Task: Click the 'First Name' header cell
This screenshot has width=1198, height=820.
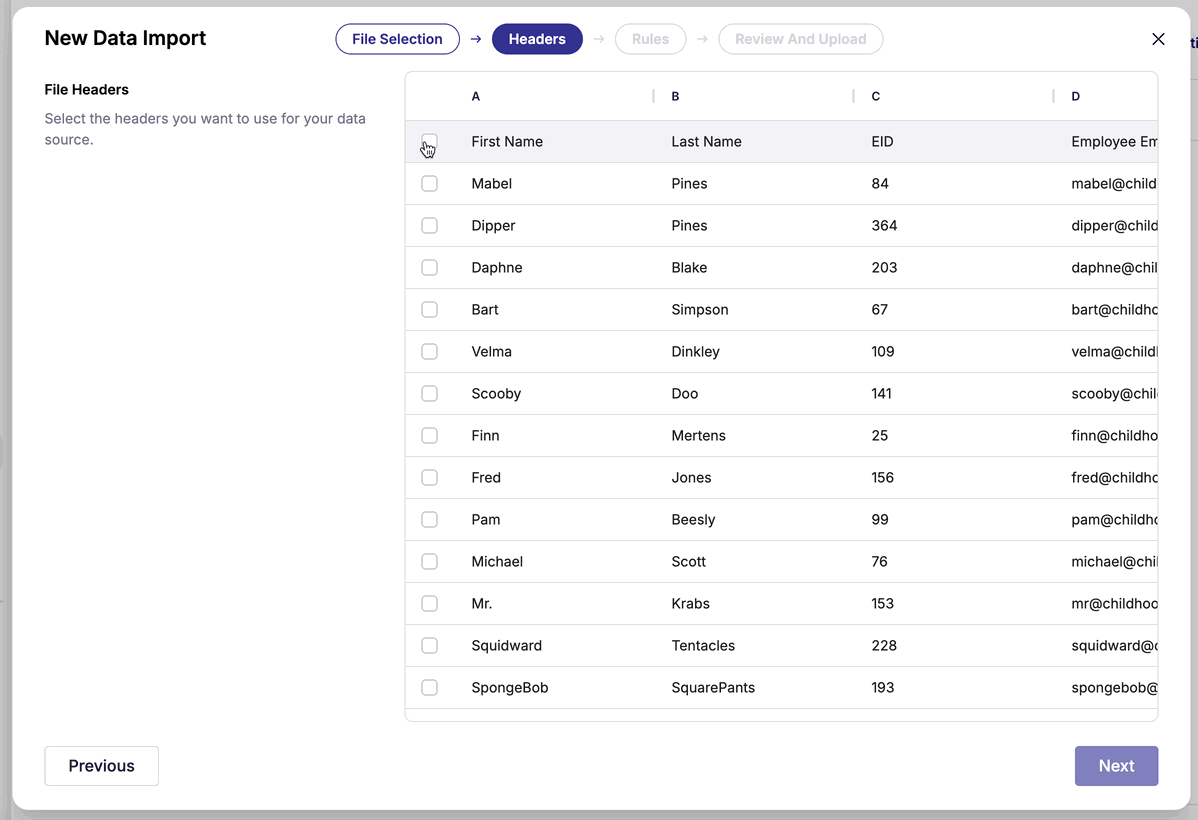Action: [507, 141]
